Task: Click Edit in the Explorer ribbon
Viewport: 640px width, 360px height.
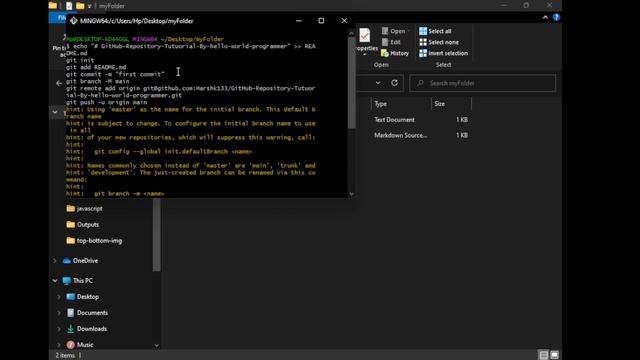Action: pos(391,42)
